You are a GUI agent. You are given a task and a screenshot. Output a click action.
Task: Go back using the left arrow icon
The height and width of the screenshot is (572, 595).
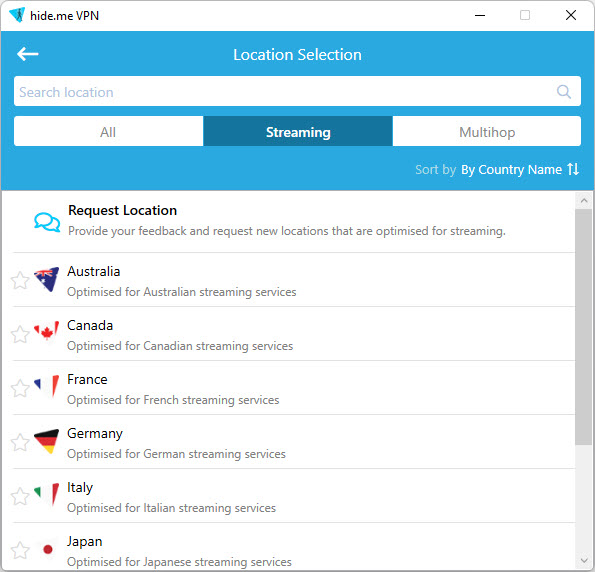[x=27, y=54]
